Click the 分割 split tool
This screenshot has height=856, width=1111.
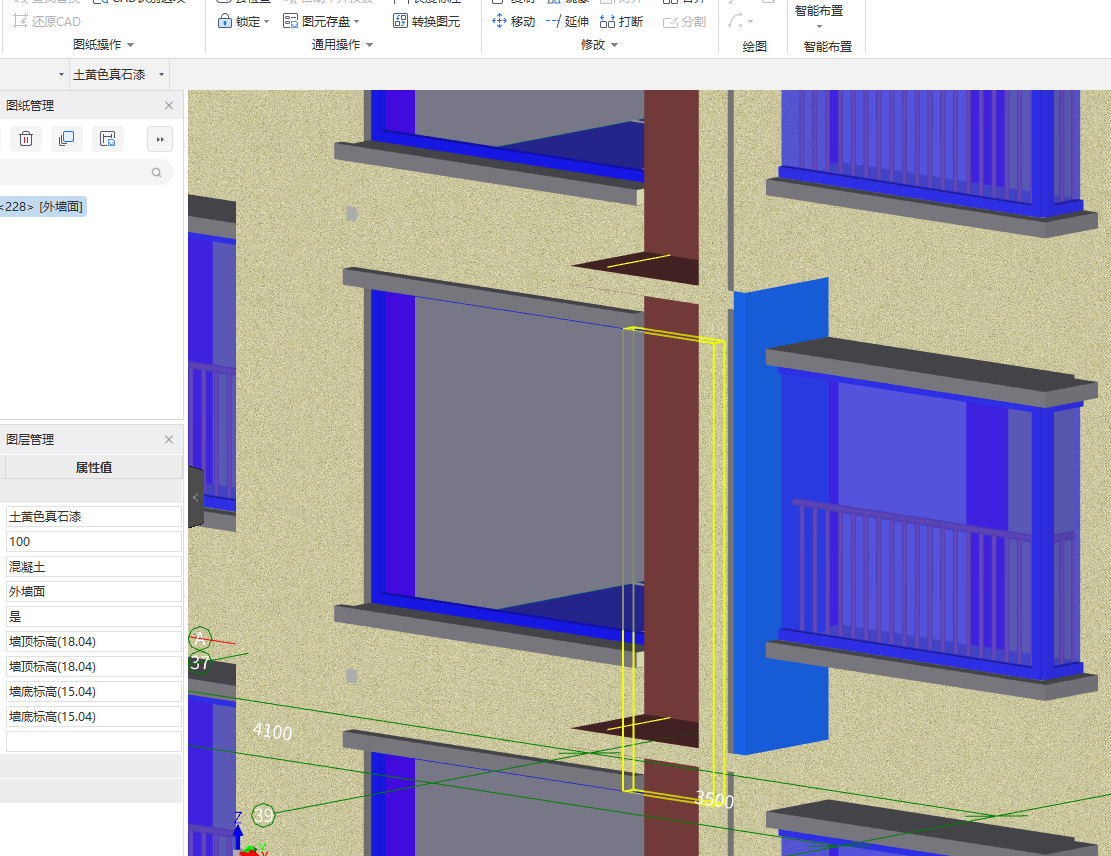684,21
